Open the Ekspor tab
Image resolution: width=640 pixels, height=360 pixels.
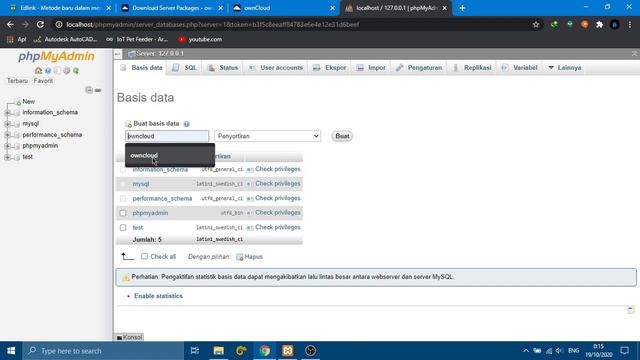[330, 68]
